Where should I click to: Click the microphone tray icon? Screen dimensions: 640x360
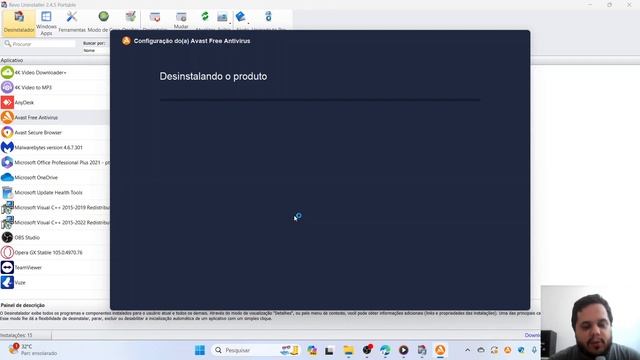pyautogui.click(x=534, y=350)
